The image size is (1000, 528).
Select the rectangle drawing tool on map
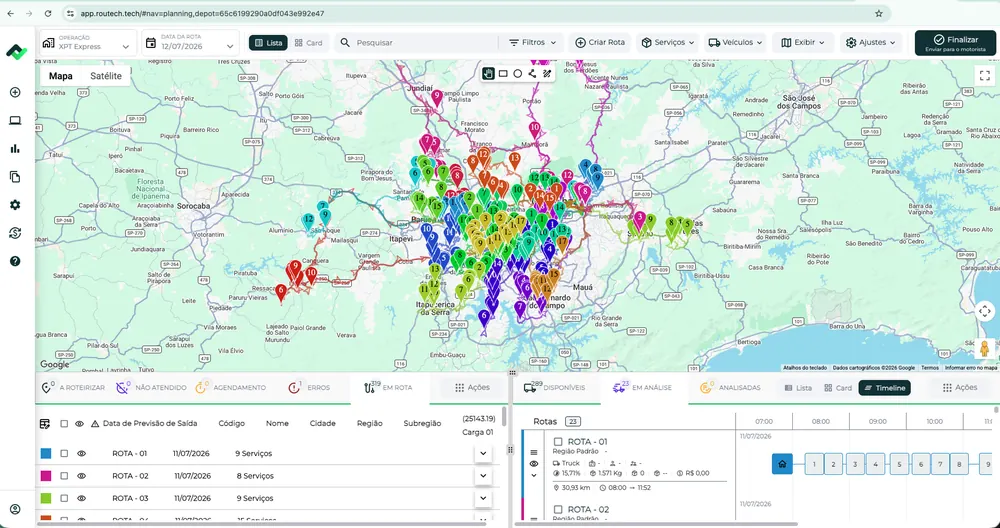click(503, 74)
